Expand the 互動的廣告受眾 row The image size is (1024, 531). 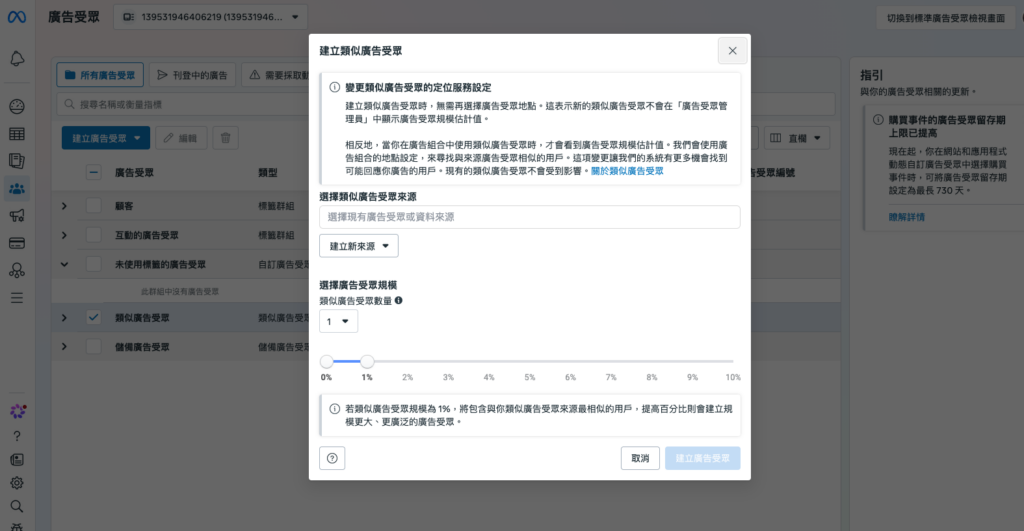64,235
